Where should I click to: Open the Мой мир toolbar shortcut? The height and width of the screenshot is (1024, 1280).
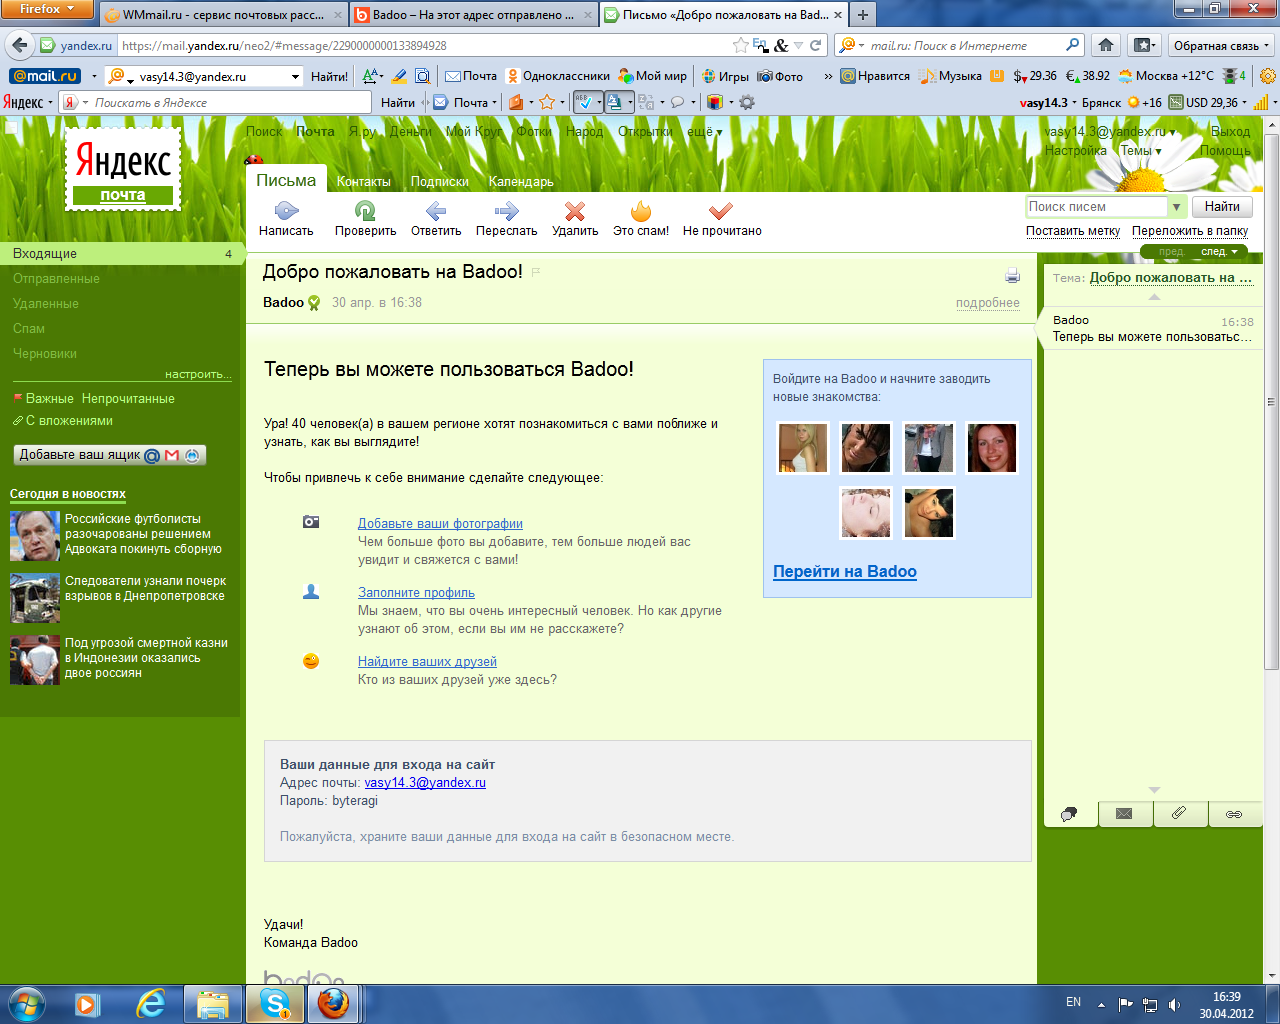pyautogui.click(x=653, y=76)
